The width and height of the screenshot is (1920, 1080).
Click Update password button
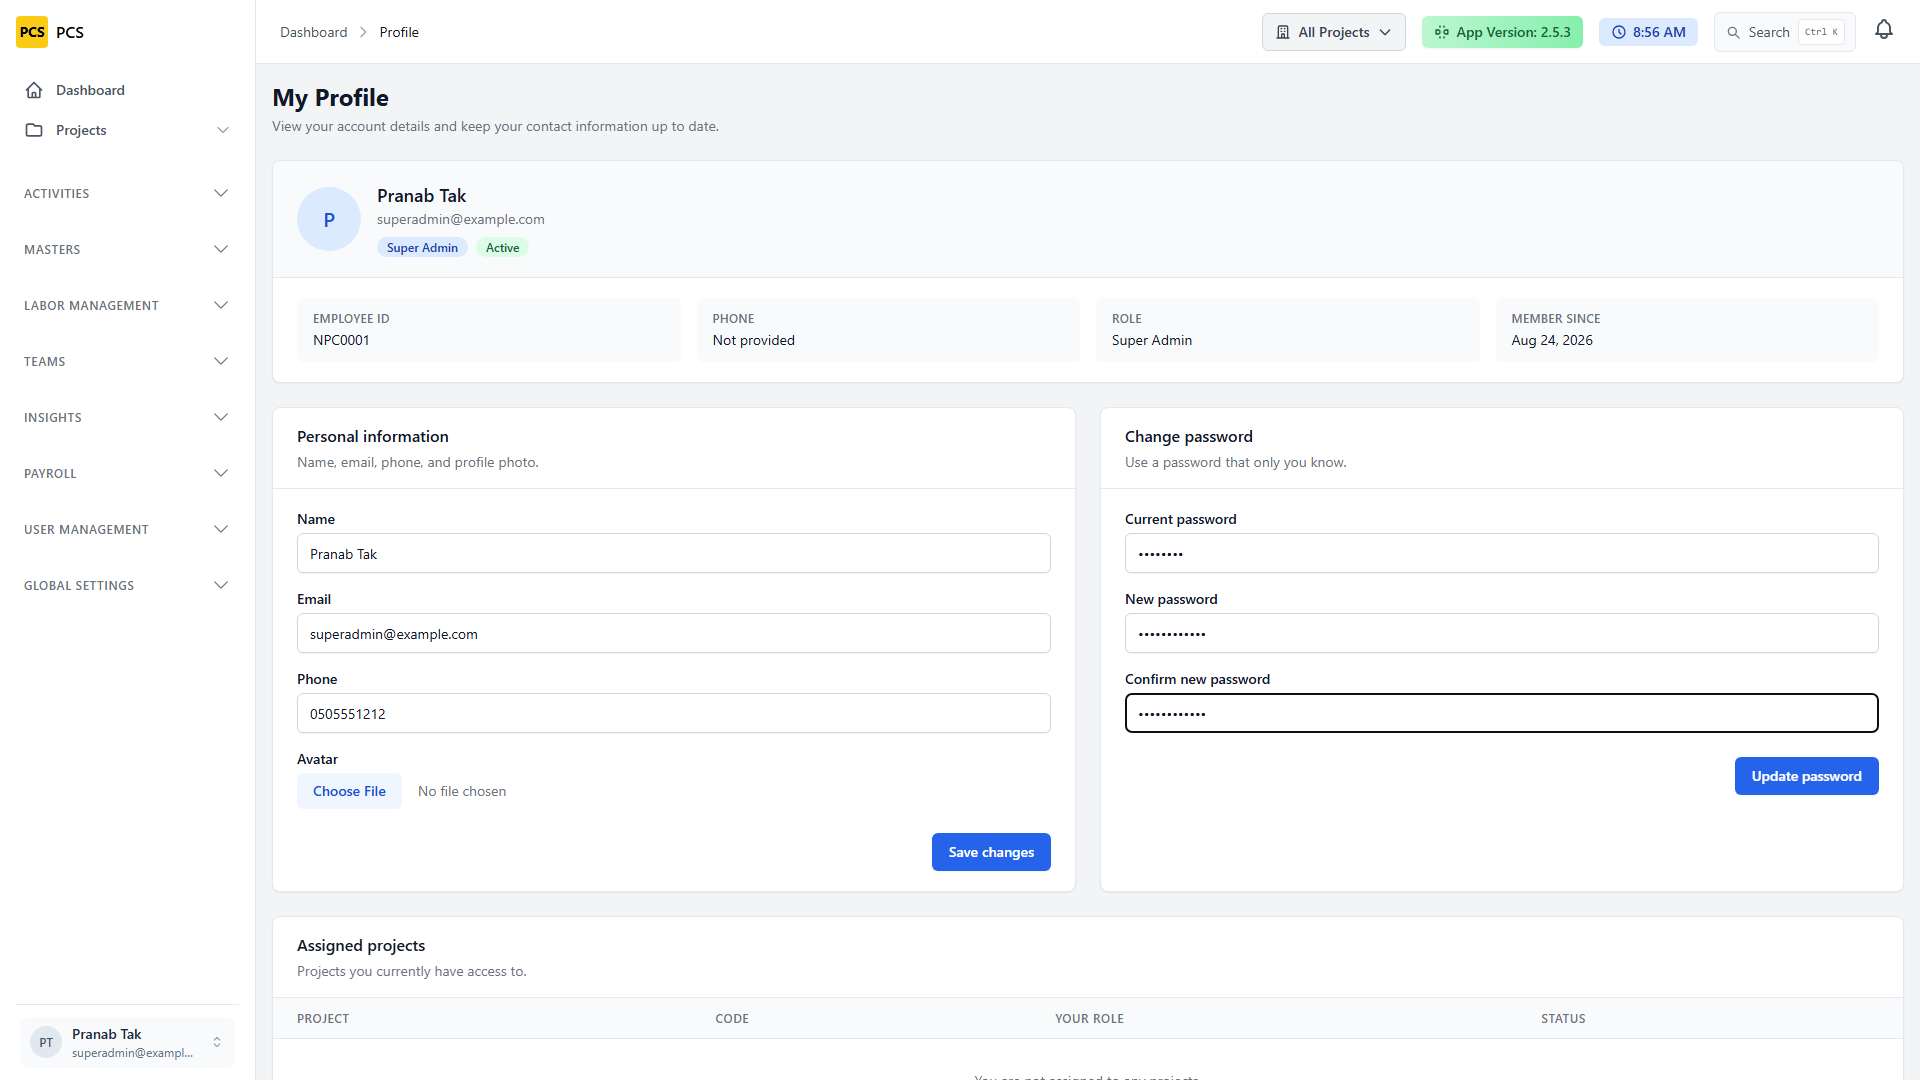(x=1806, y=776)
